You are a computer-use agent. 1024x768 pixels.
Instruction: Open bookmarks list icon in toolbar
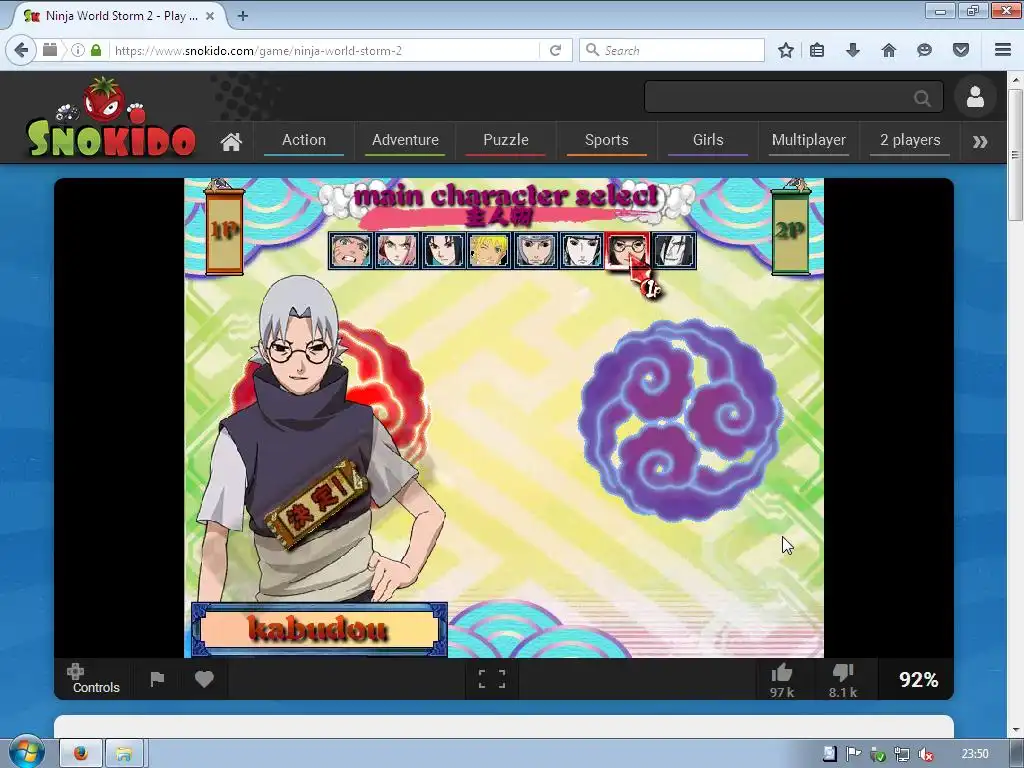(817, 50)
